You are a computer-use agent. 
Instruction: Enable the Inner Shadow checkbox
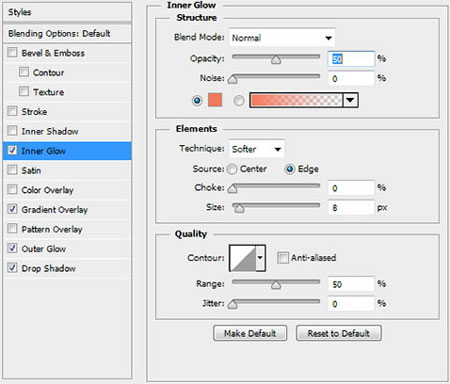coord(12,131)
